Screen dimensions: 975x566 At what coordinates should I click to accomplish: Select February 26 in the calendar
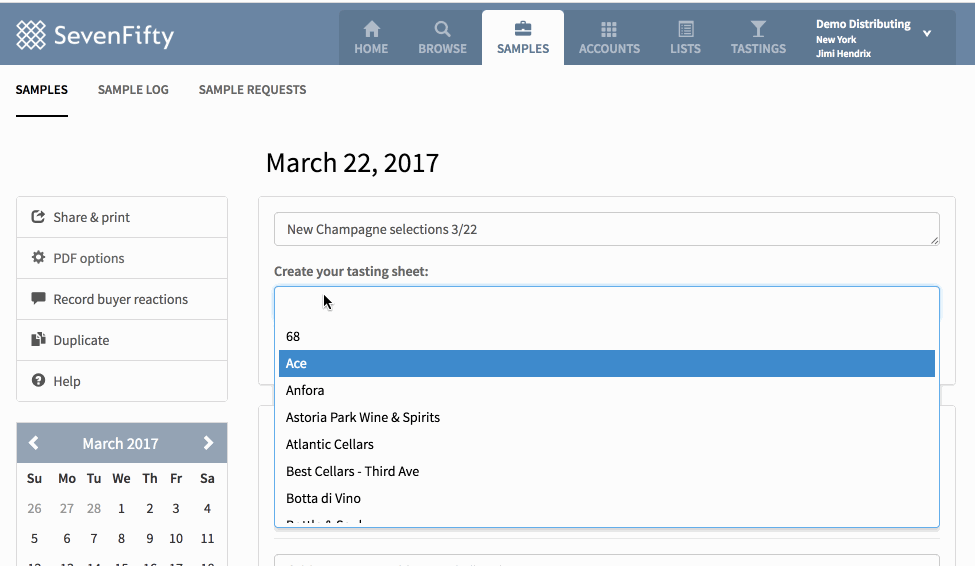point(34,508)
